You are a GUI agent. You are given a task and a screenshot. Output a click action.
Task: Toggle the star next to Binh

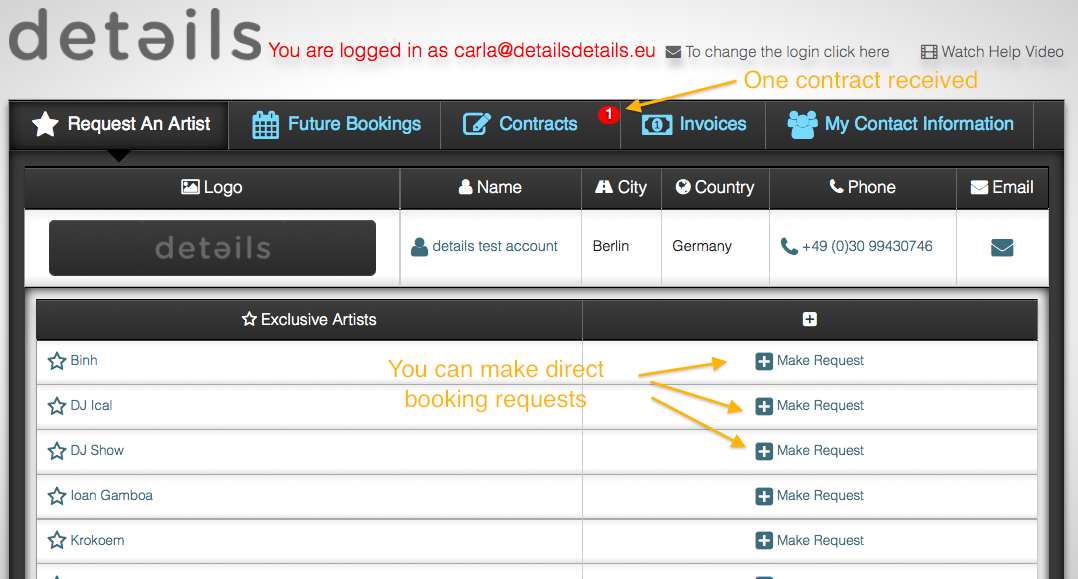57,360
